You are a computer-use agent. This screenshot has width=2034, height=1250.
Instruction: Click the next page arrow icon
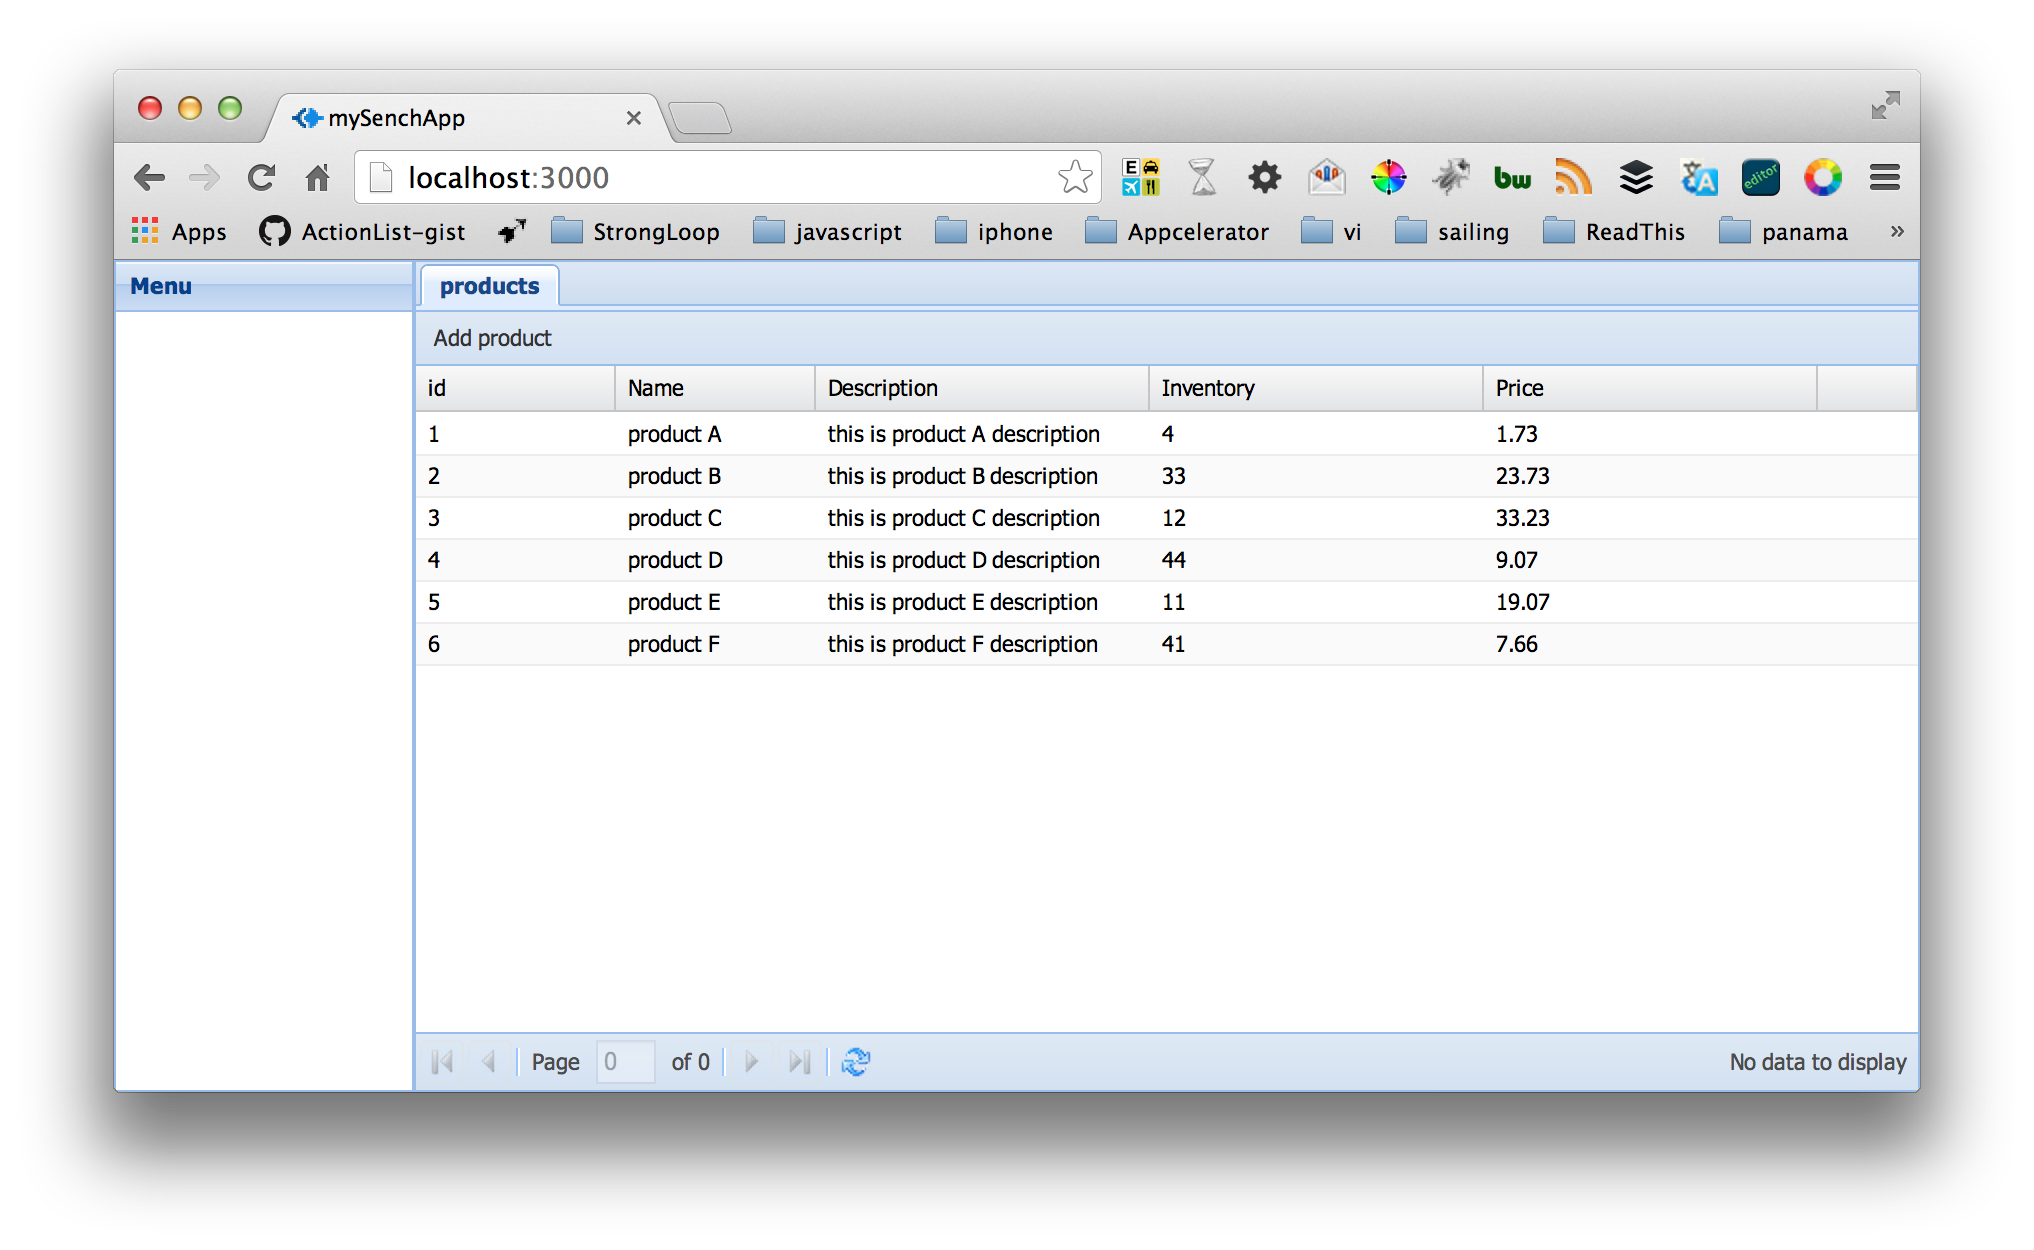pos(752,1061)
